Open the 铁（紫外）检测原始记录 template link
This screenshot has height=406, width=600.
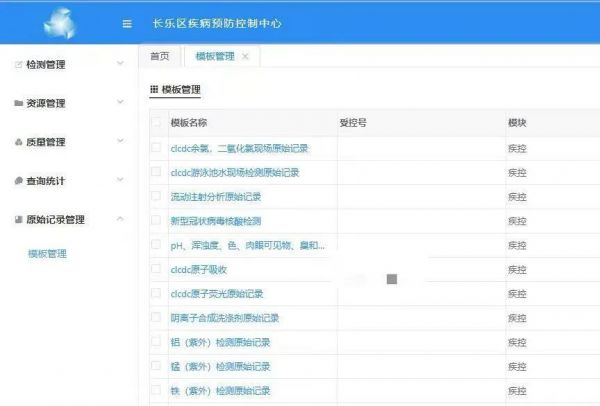[220, 391]
